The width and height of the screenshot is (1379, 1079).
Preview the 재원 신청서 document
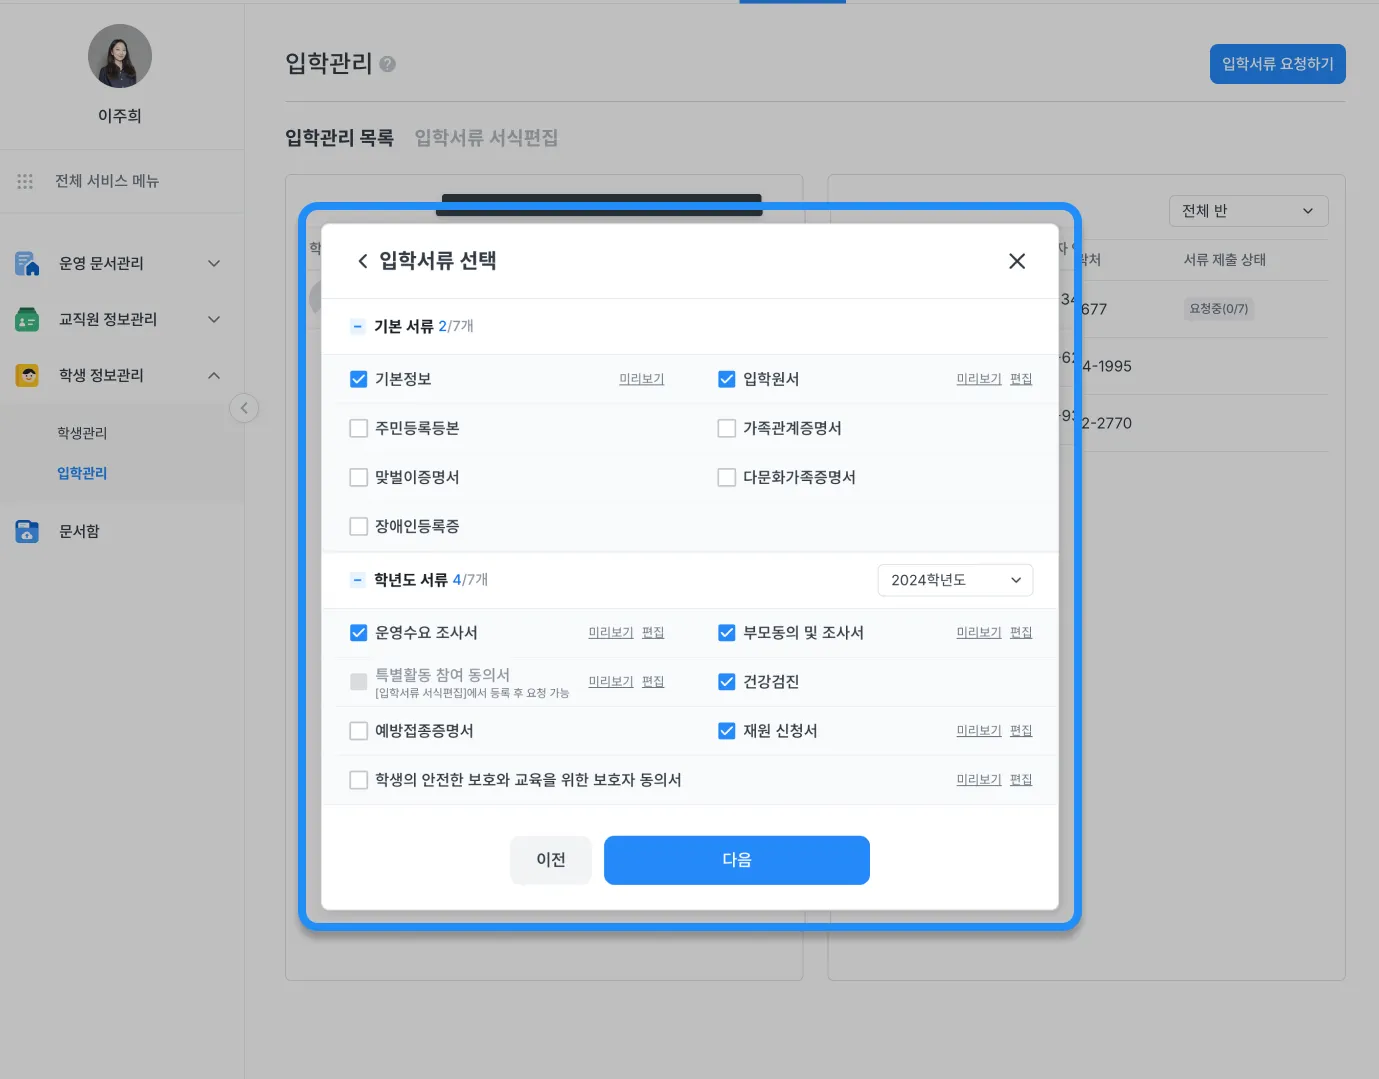(978, 731)
